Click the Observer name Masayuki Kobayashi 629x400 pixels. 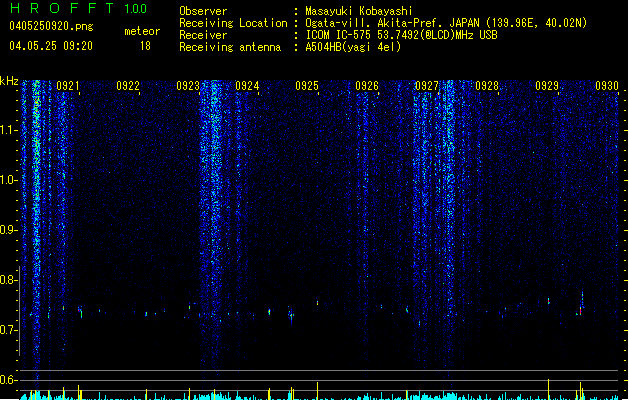coord(359,11)
